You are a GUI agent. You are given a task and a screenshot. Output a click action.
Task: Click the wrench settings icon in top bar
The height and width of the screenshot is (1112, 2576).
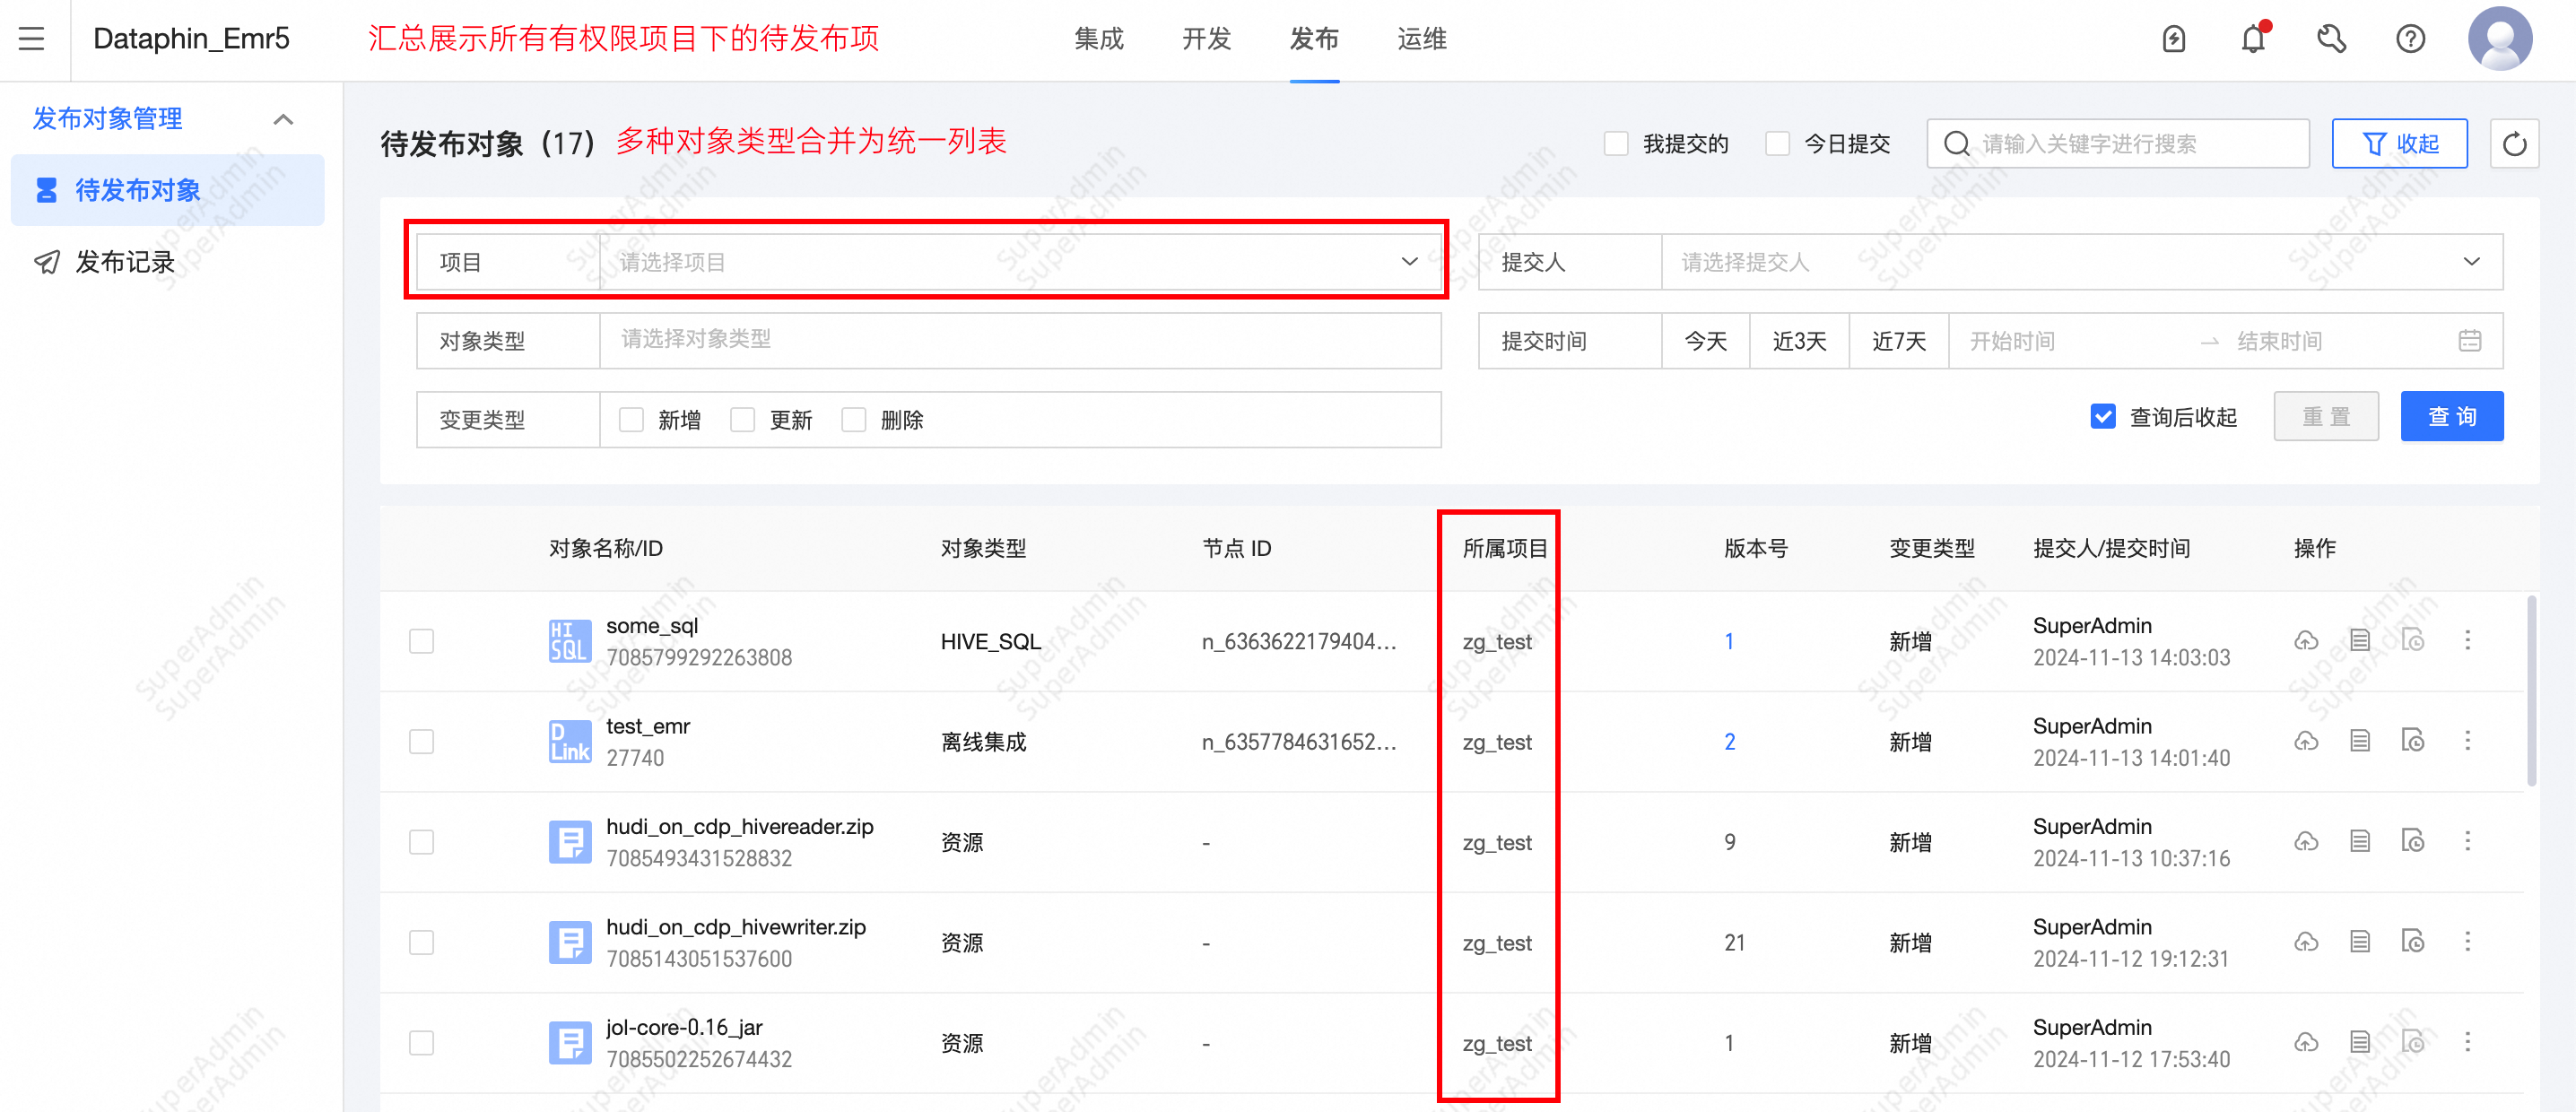pos(2331,39)
